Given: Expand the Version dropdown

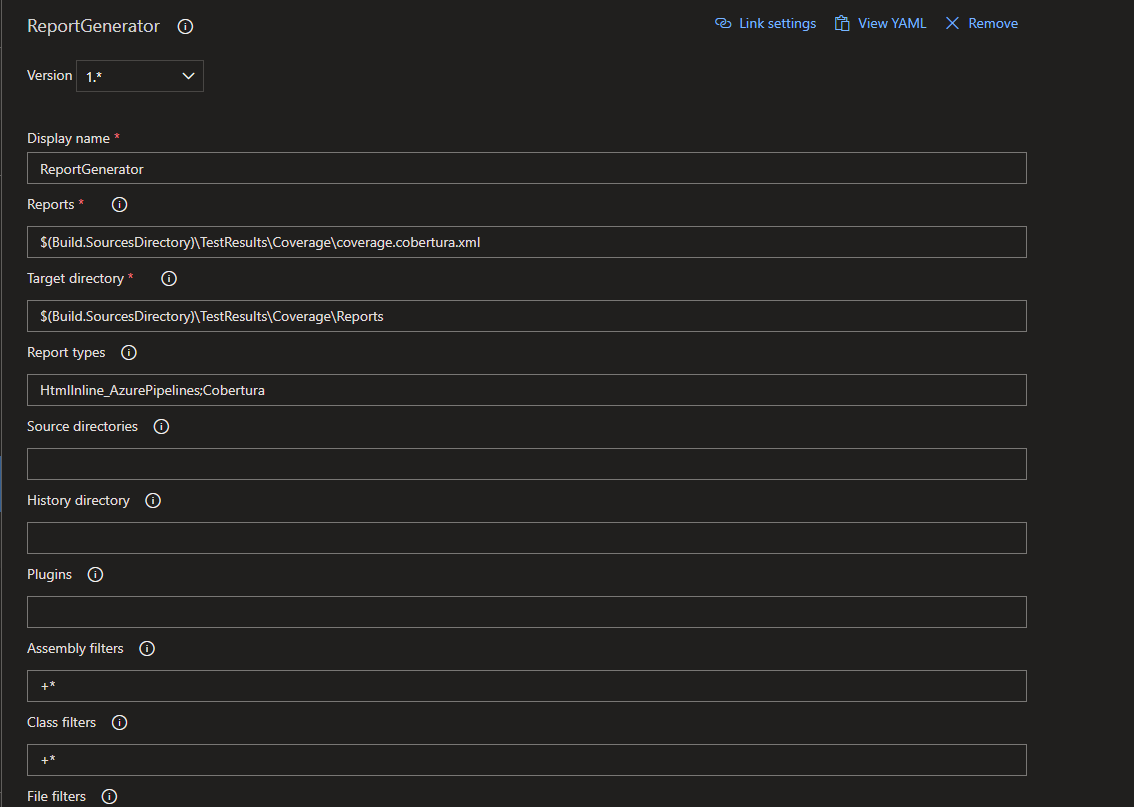Looking at the screenshot, I should (139, 75).
